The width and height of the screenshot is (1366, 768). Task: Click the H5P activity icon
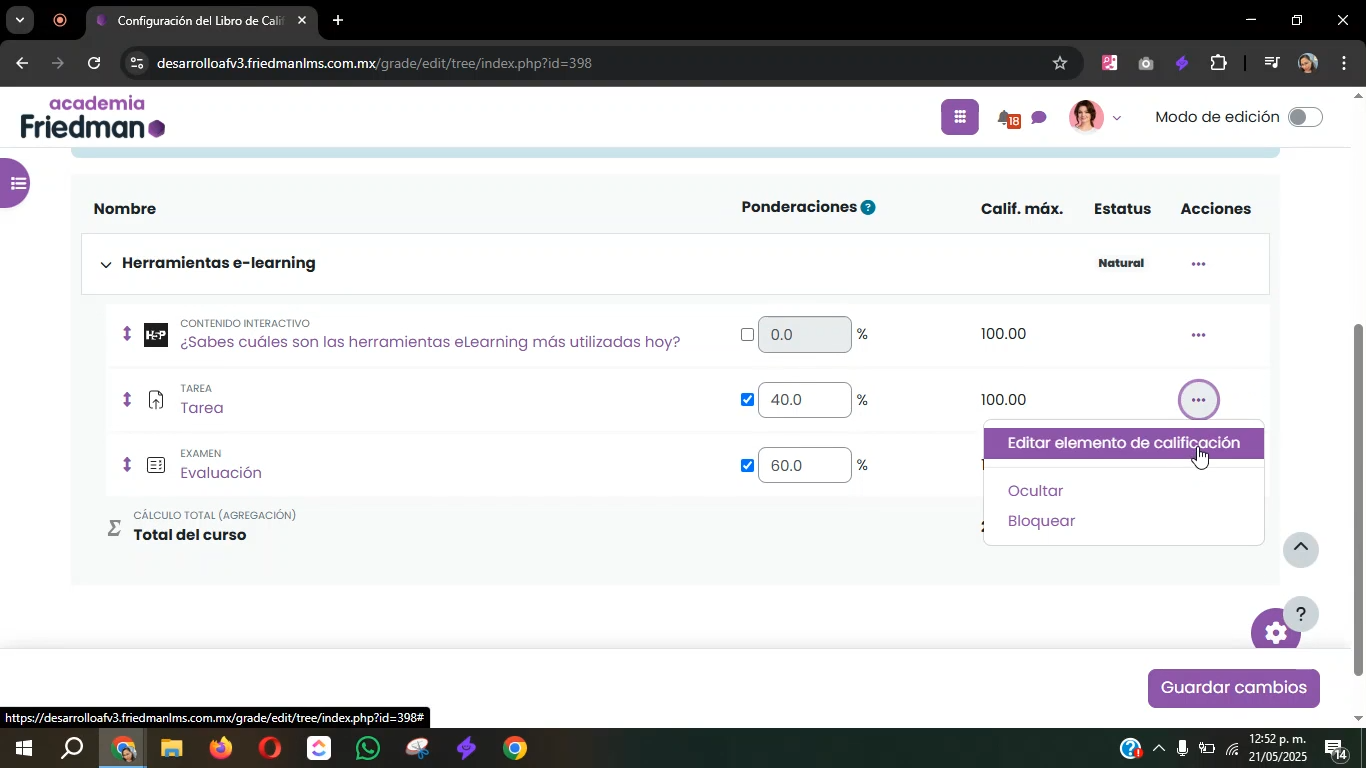coord(156,335)
